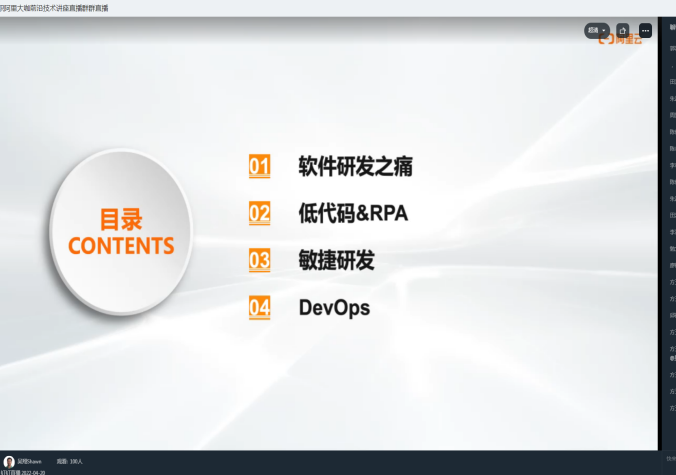Click the orange 03 number badge
The height and width of the screenshot is (475, 676).
point(259,260)
